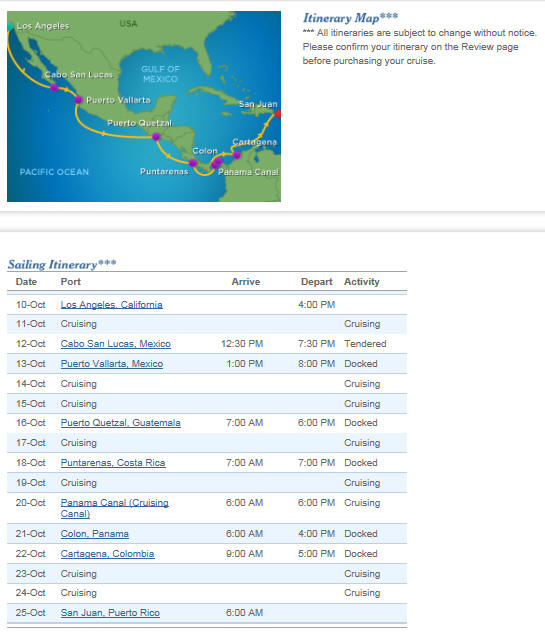Open the Panama Canal (Cruising Canal) link
545x632 pixels.
coord(114,508)
